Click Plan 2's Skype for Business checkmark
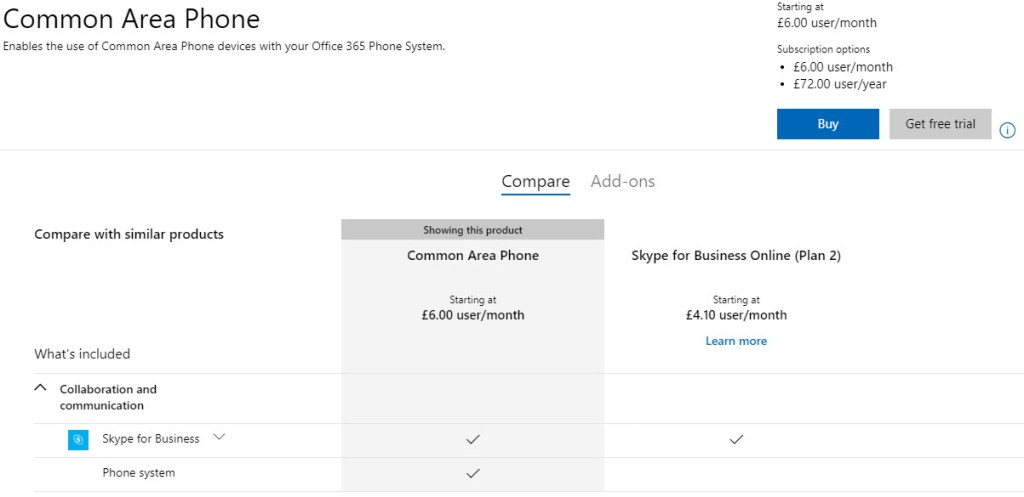Viewport: 1024px width, 497px height. pyautogui.click(x=736, y=439)
